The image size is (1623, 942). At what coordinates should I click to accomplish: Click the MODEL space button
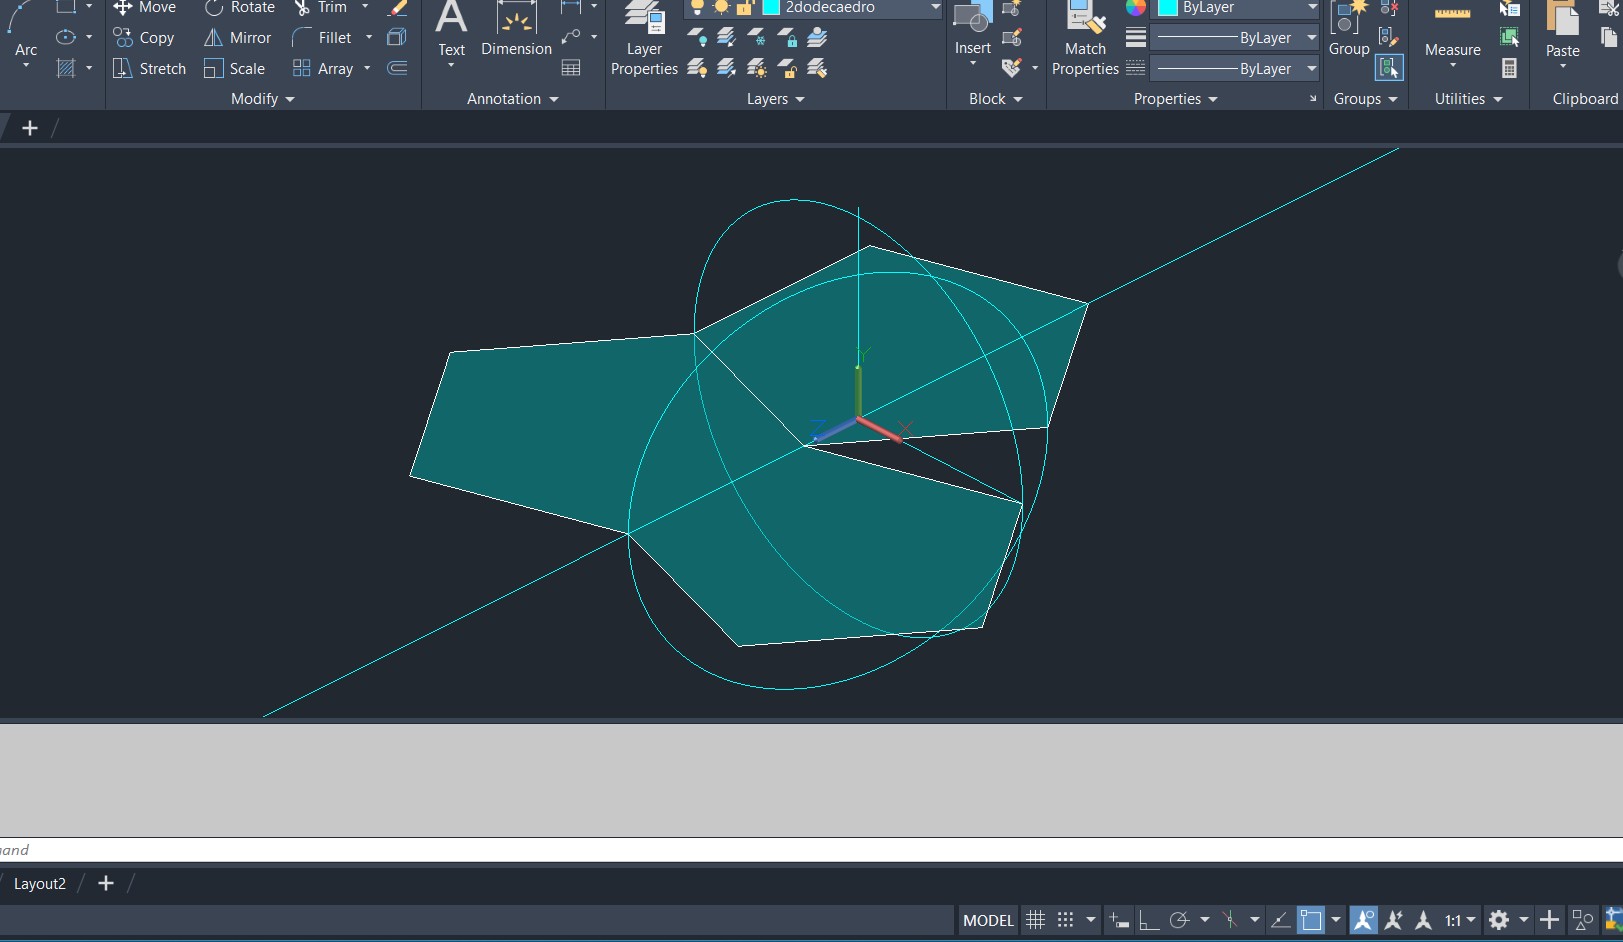(988, 920)
